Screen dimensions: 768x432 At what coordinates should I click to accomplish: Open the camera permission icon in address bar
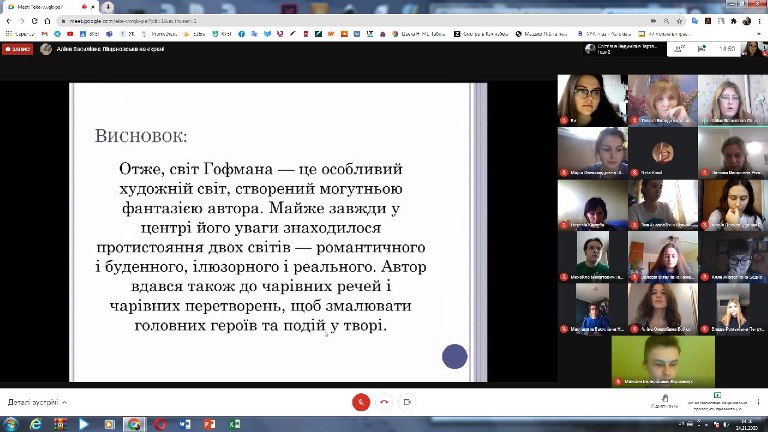(x=653, y=21)
